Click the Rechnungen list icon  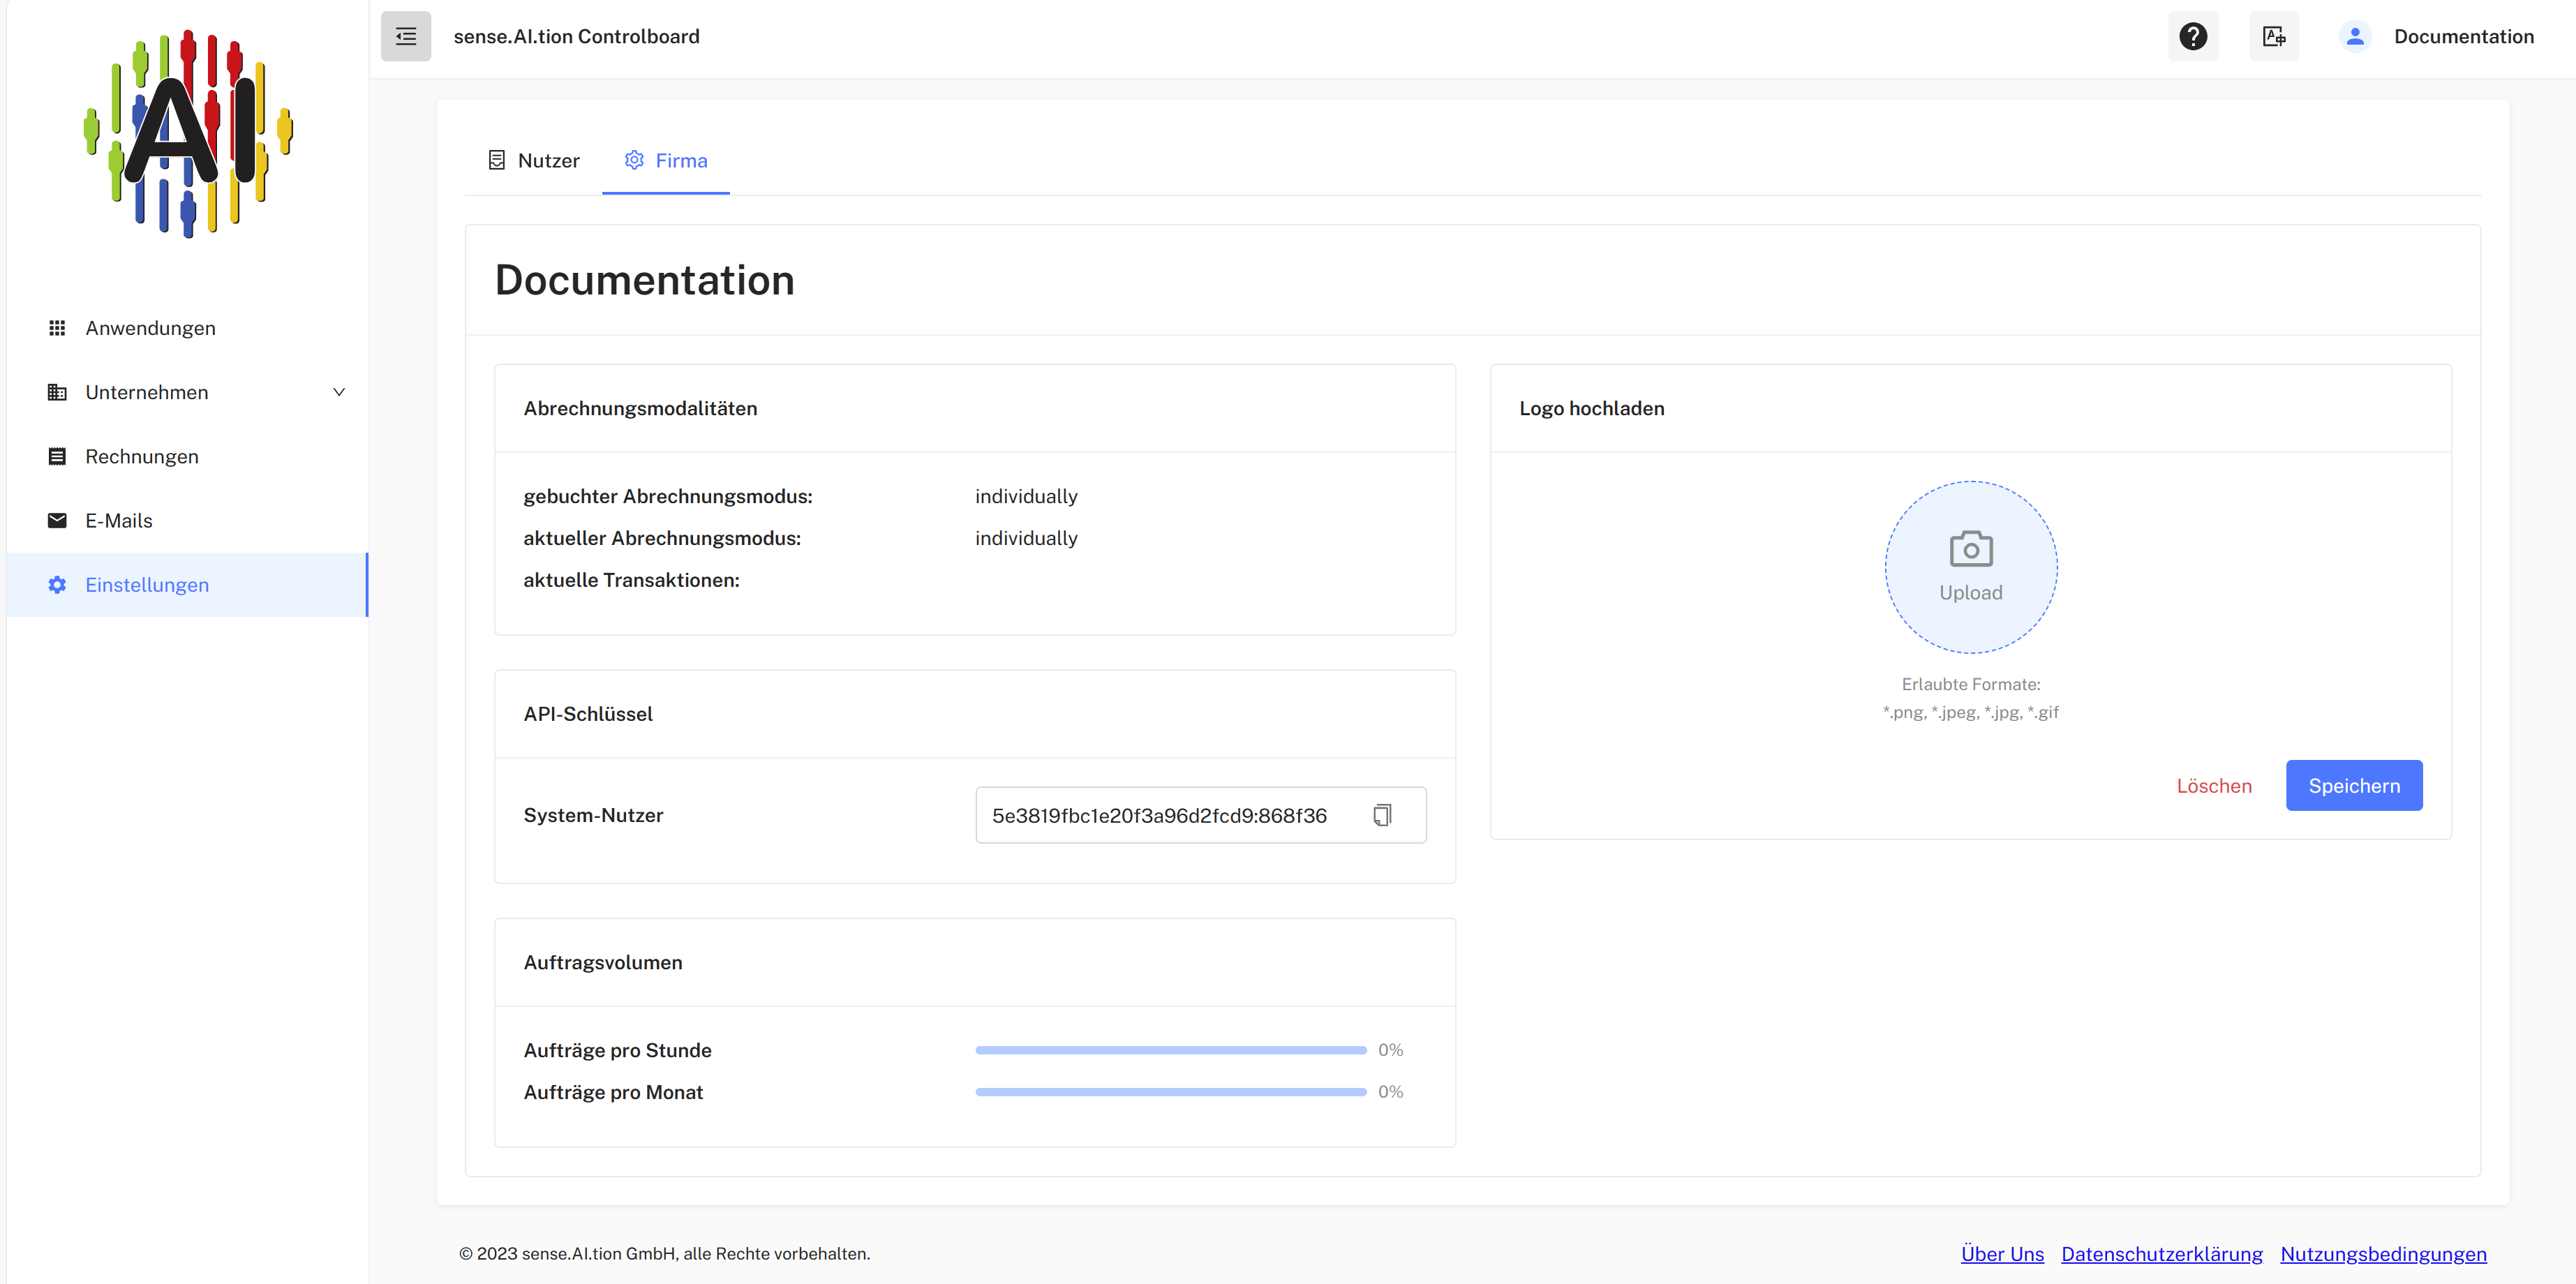click(57, 456)
